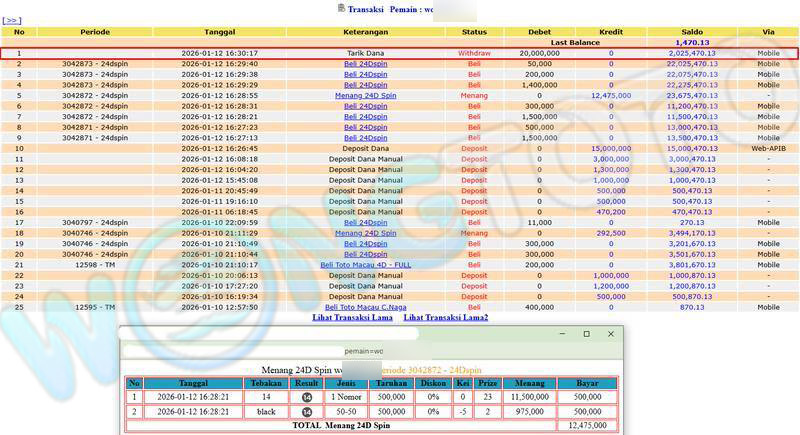Click the result ball icon in popup row 1
Image resolution: width=800 pixels, height=435 pixels.
click(x=308, y=397)
